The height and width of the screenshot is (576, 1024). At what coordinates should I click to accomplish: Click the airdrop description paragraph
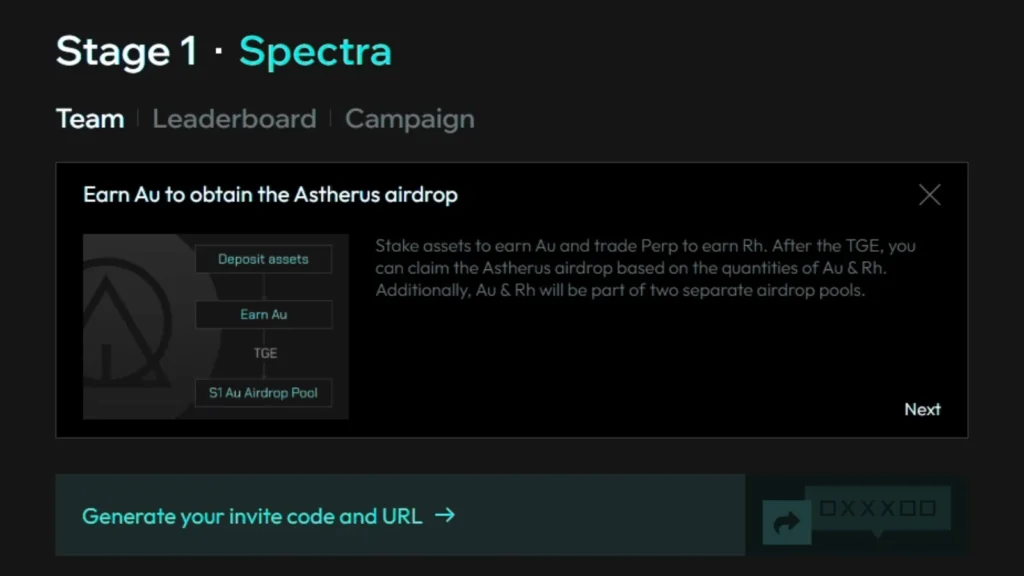[x=646, y=268]
